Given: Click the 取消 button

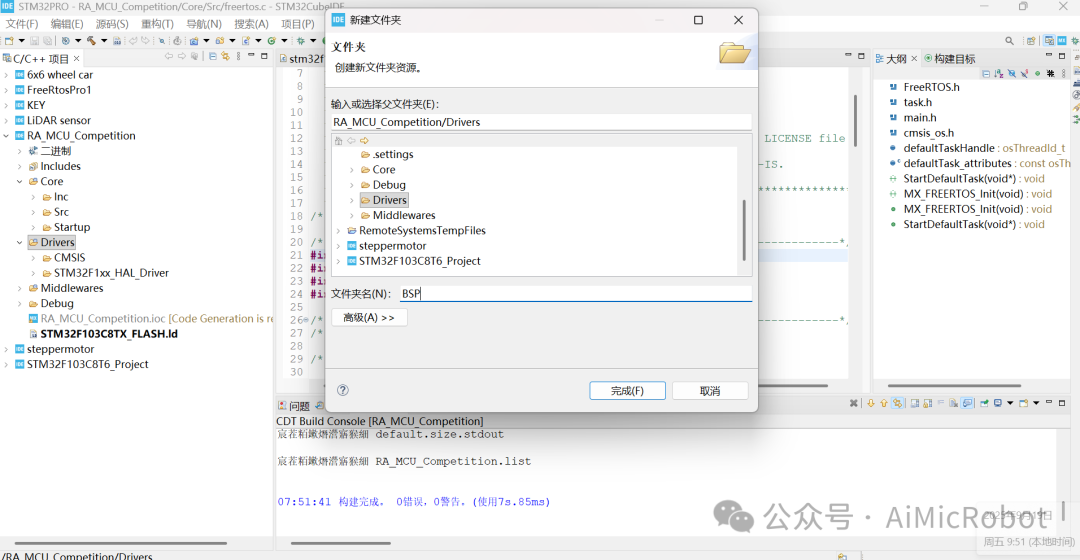Looking at the screenshot, I should tap(710, 391).
